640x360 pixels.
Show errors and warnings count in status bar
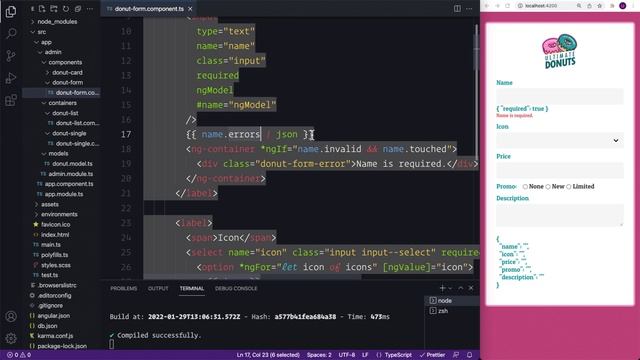click(19, 355)
